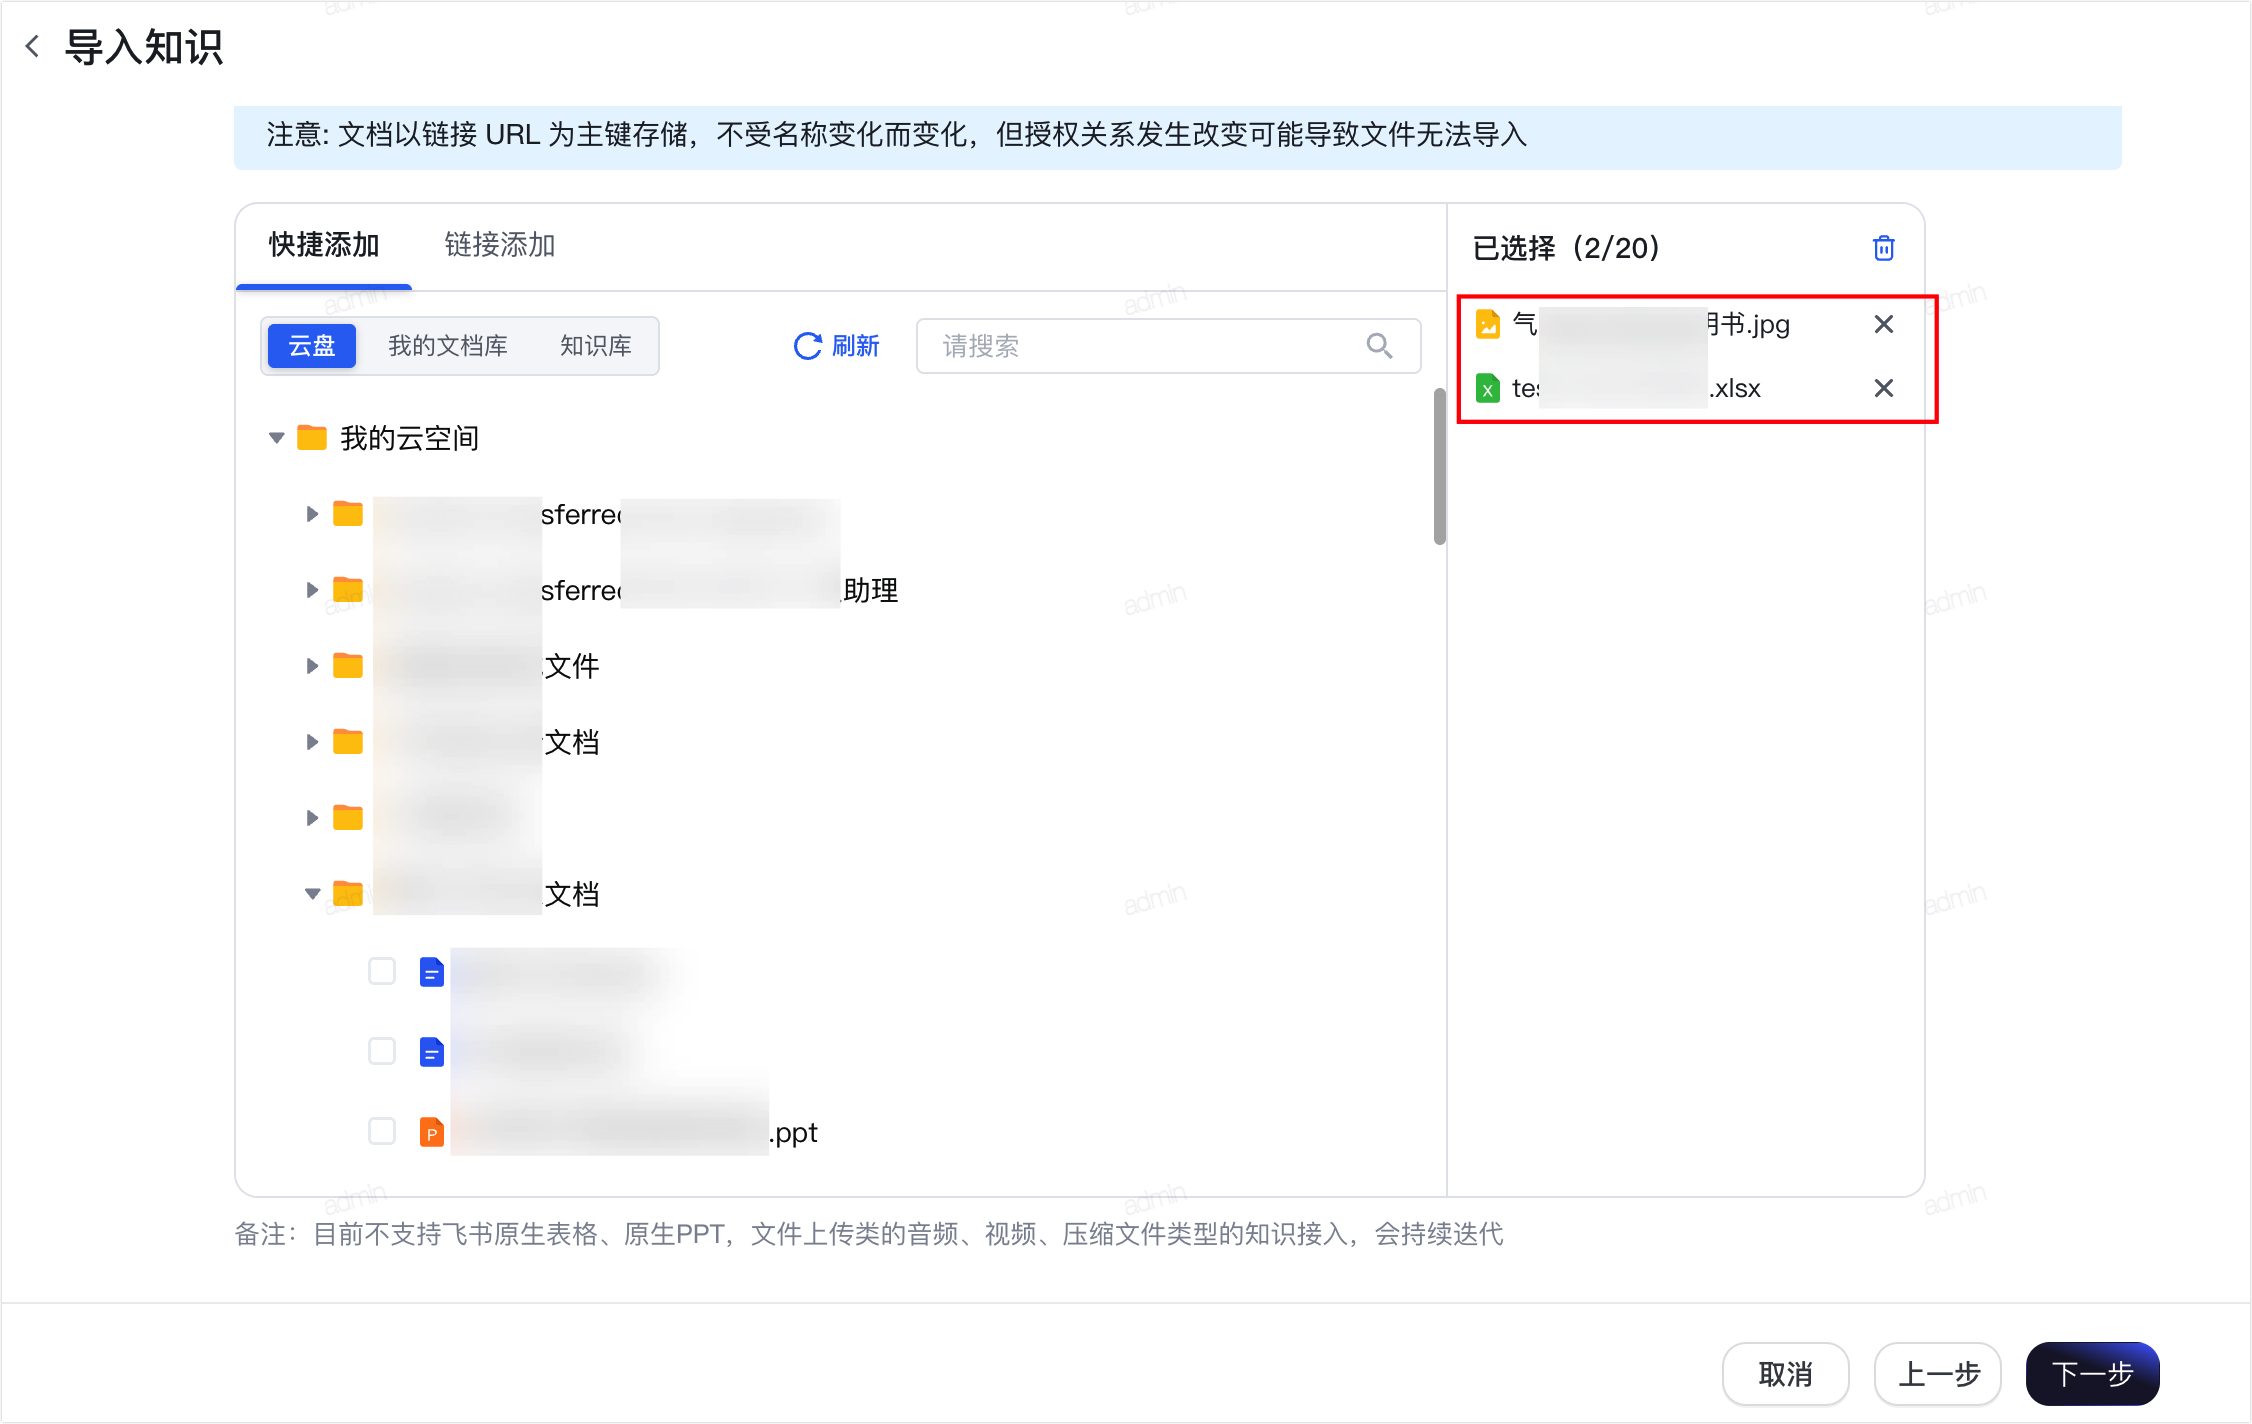Select the 知识库 source tab
Image resolution: width=2252 pixels, height=1424 pixels.
596,346
